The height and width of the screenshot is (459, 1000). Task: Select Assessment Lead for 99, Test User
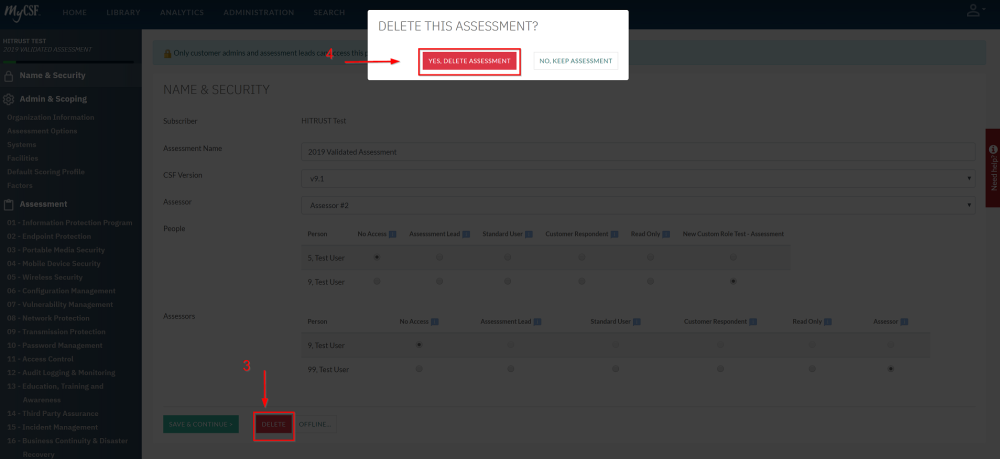click(510, 369)
